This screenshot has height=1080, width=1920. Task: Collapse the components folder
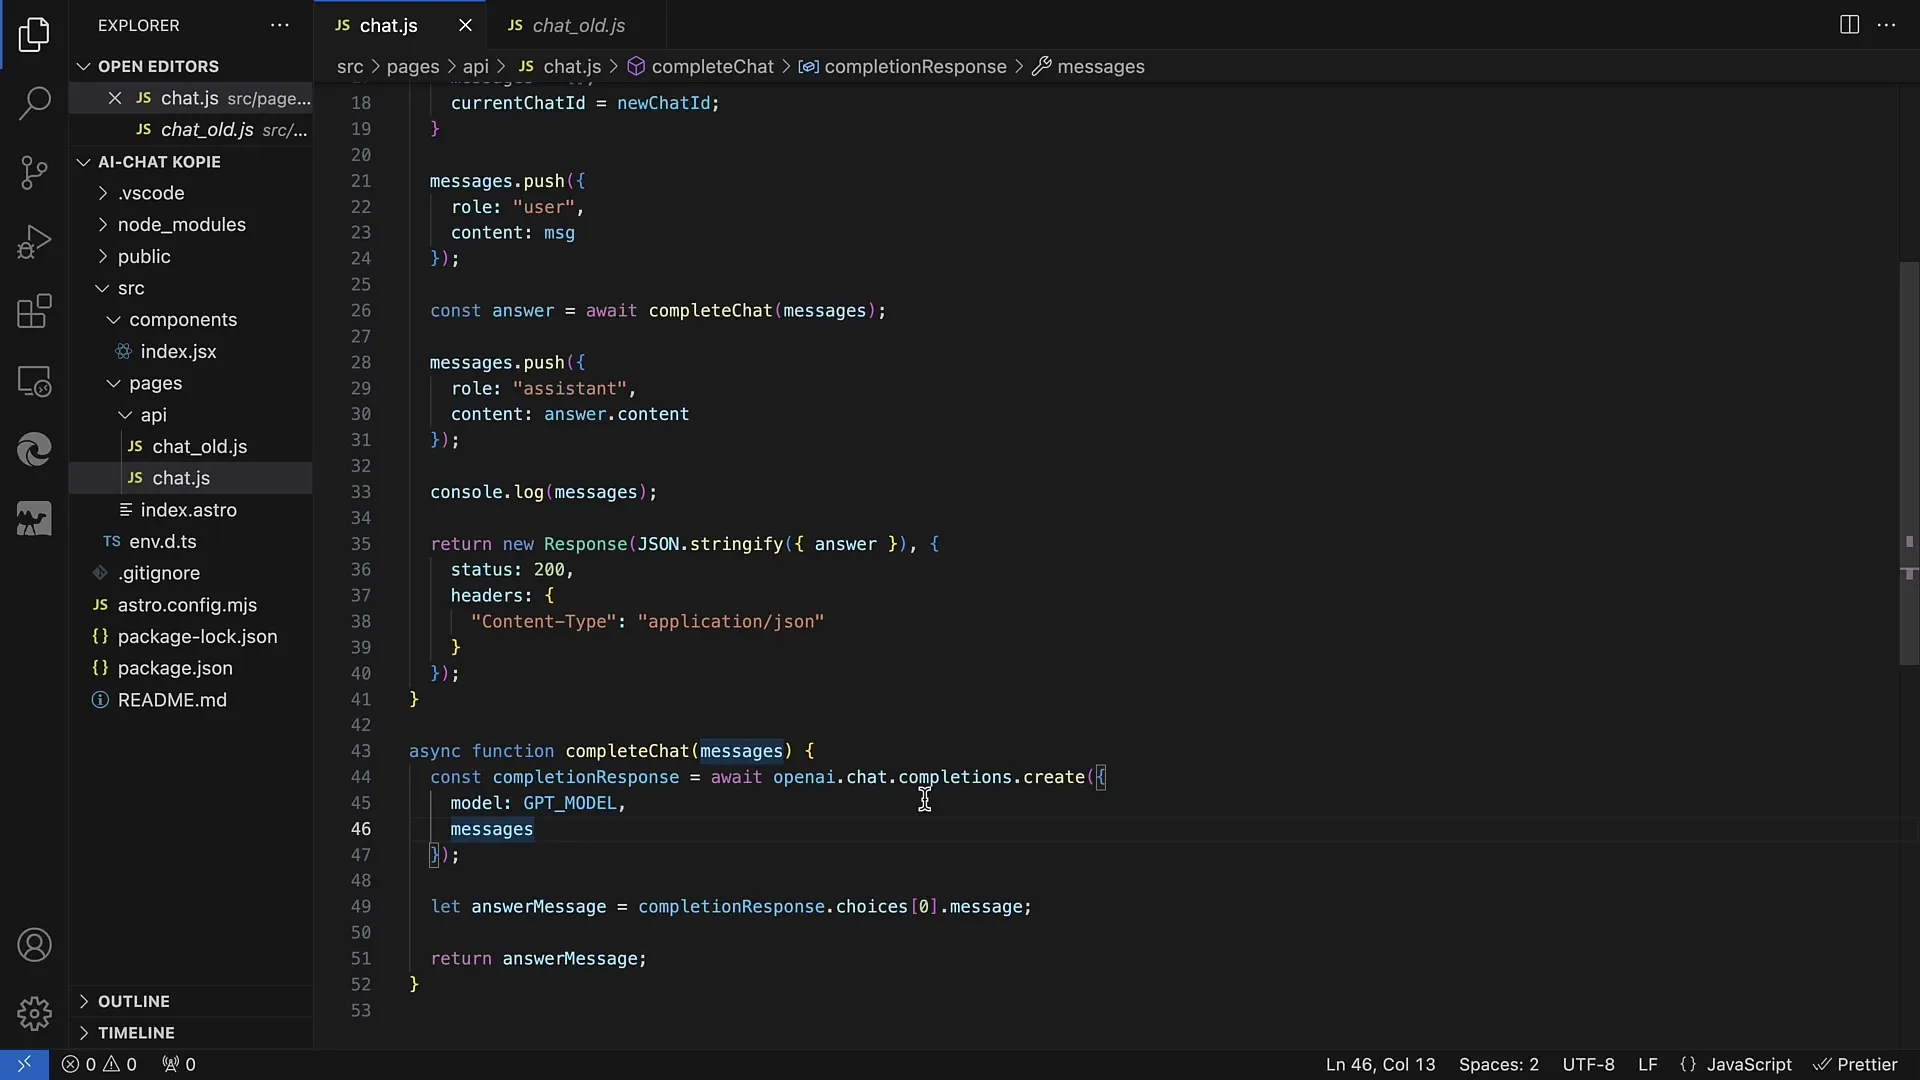[x=114, y=320]
